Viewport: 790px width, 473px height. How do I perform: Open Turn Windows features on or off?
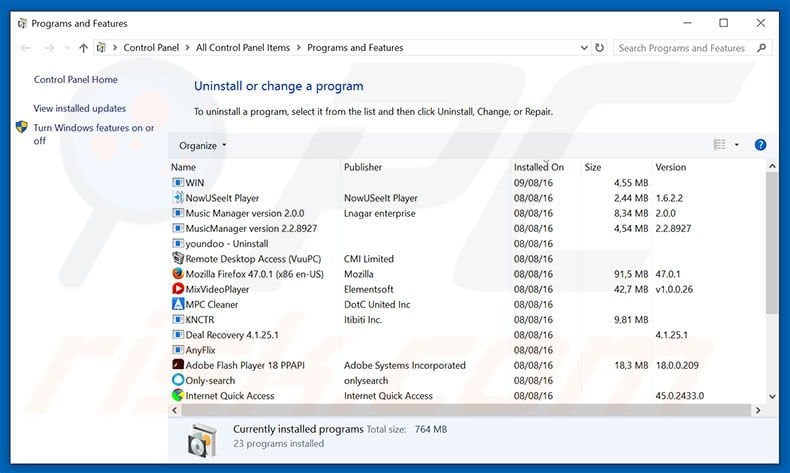click(94, 134)
